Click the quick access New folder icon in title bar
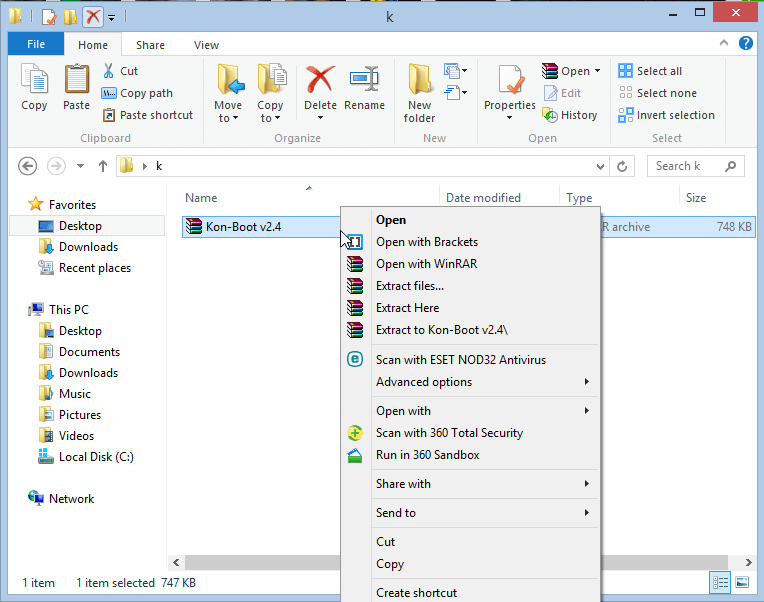Screen dimensions: 764x602 pos(71,17)
